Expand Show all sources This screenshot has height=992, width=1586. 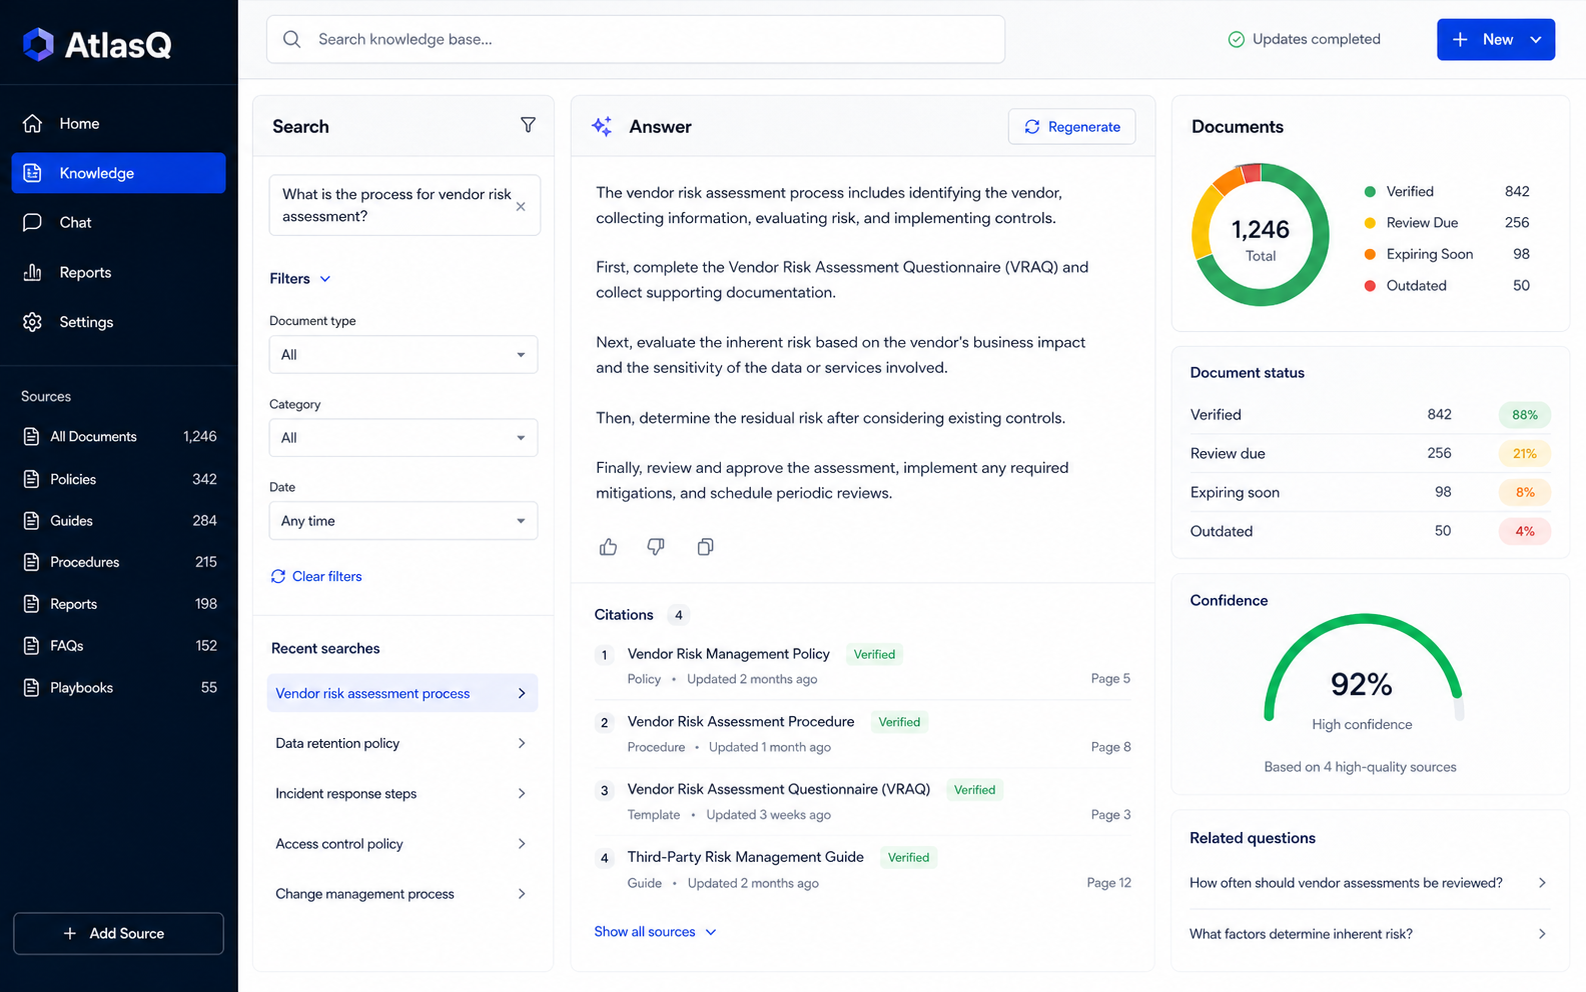pyautogui.click(x=655, y=932)
